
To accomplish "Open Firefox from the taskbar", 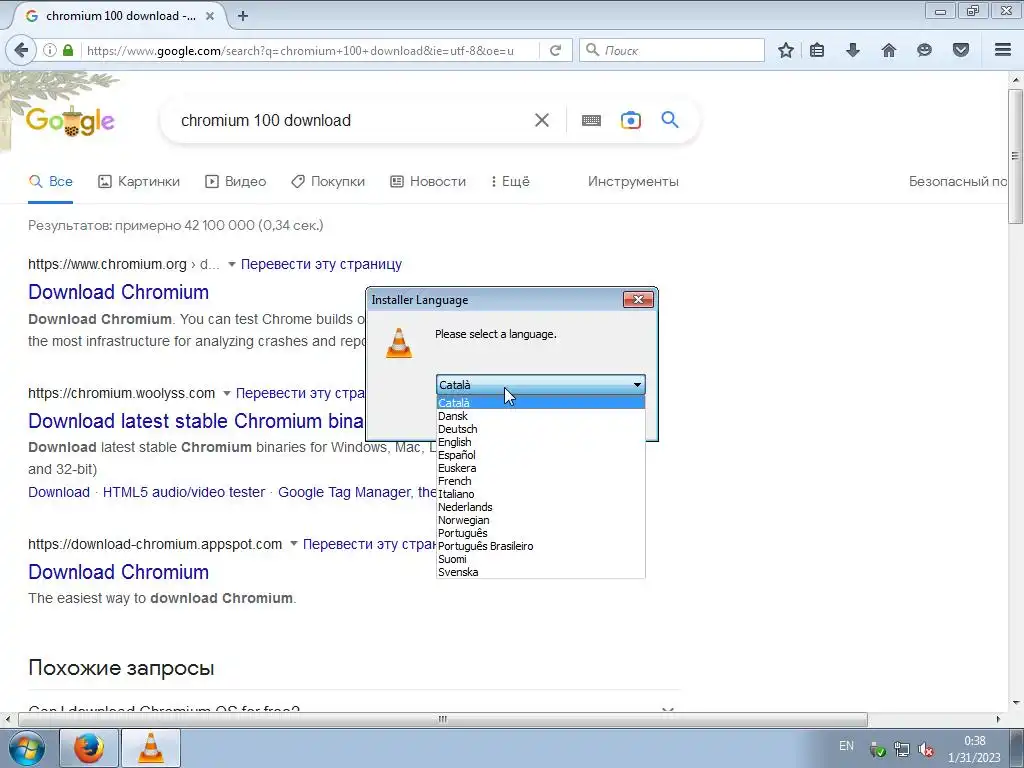I will (89, 748).
